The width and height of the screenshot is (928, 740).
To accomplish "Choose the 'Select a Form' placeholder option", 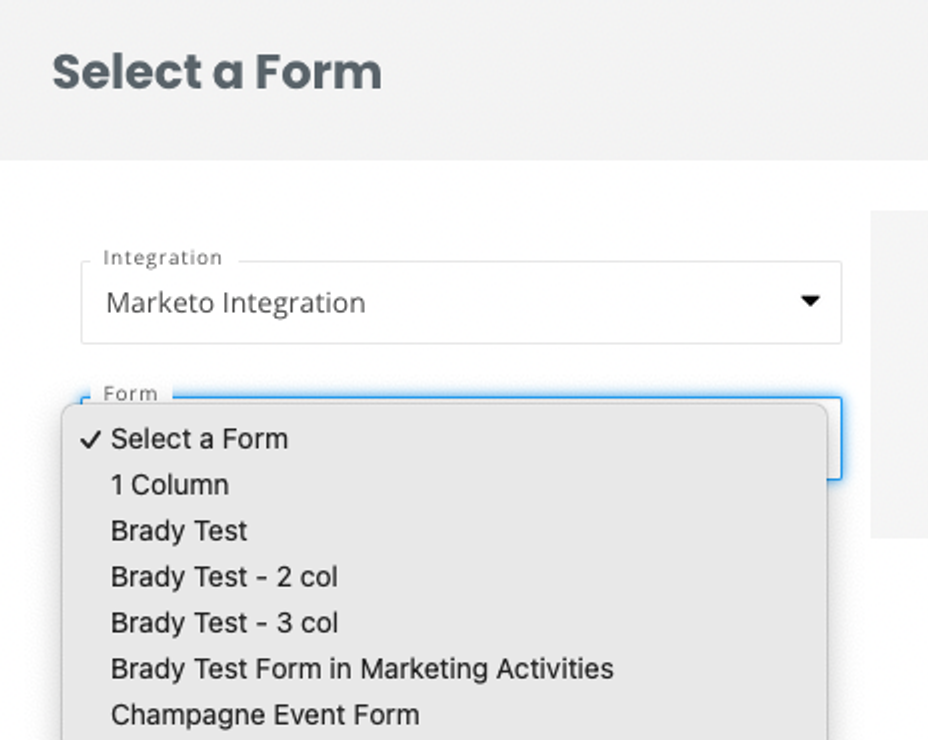I will point(200,439).
